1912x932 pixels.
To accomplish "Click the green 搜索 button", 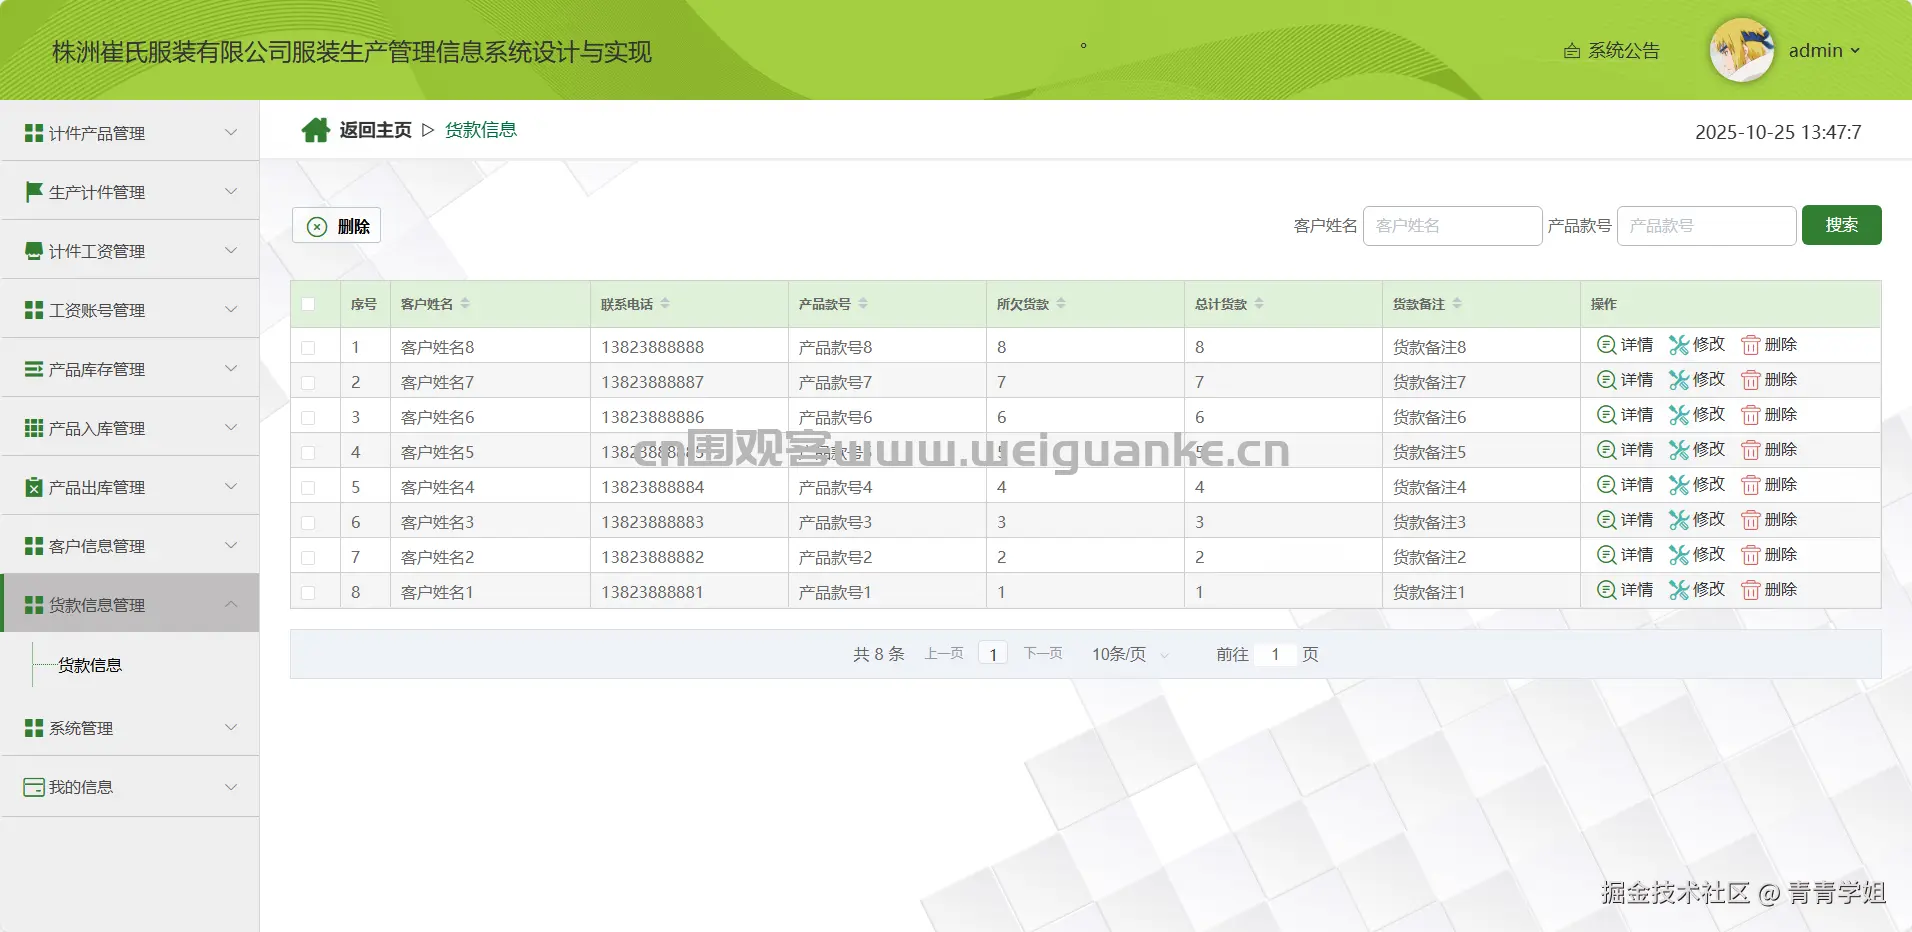I will (x=1842, y=225).
